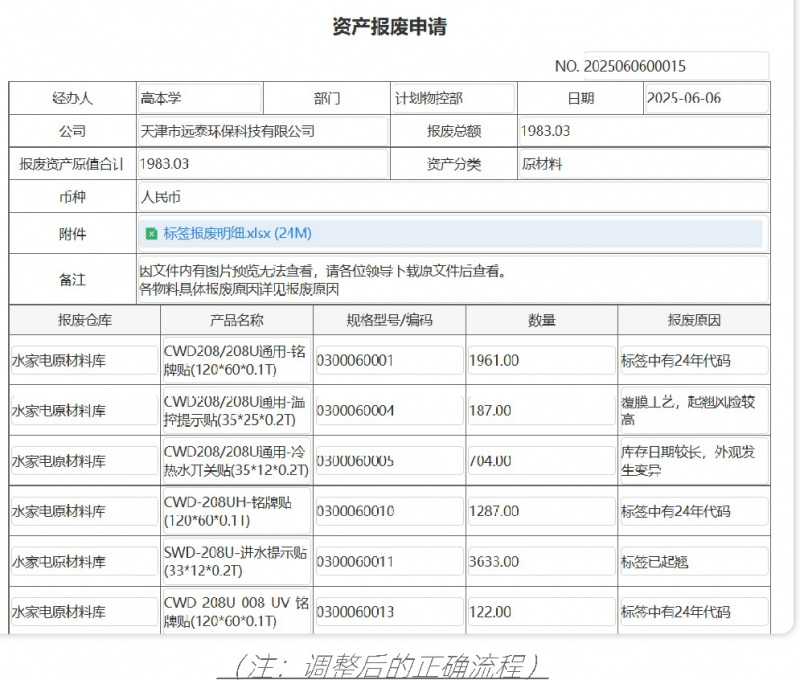Click the 报废原因 cell reading 标签已起翘
This screenshot has height=680, width=800.
pyautogui.click(x=693, y=562)
